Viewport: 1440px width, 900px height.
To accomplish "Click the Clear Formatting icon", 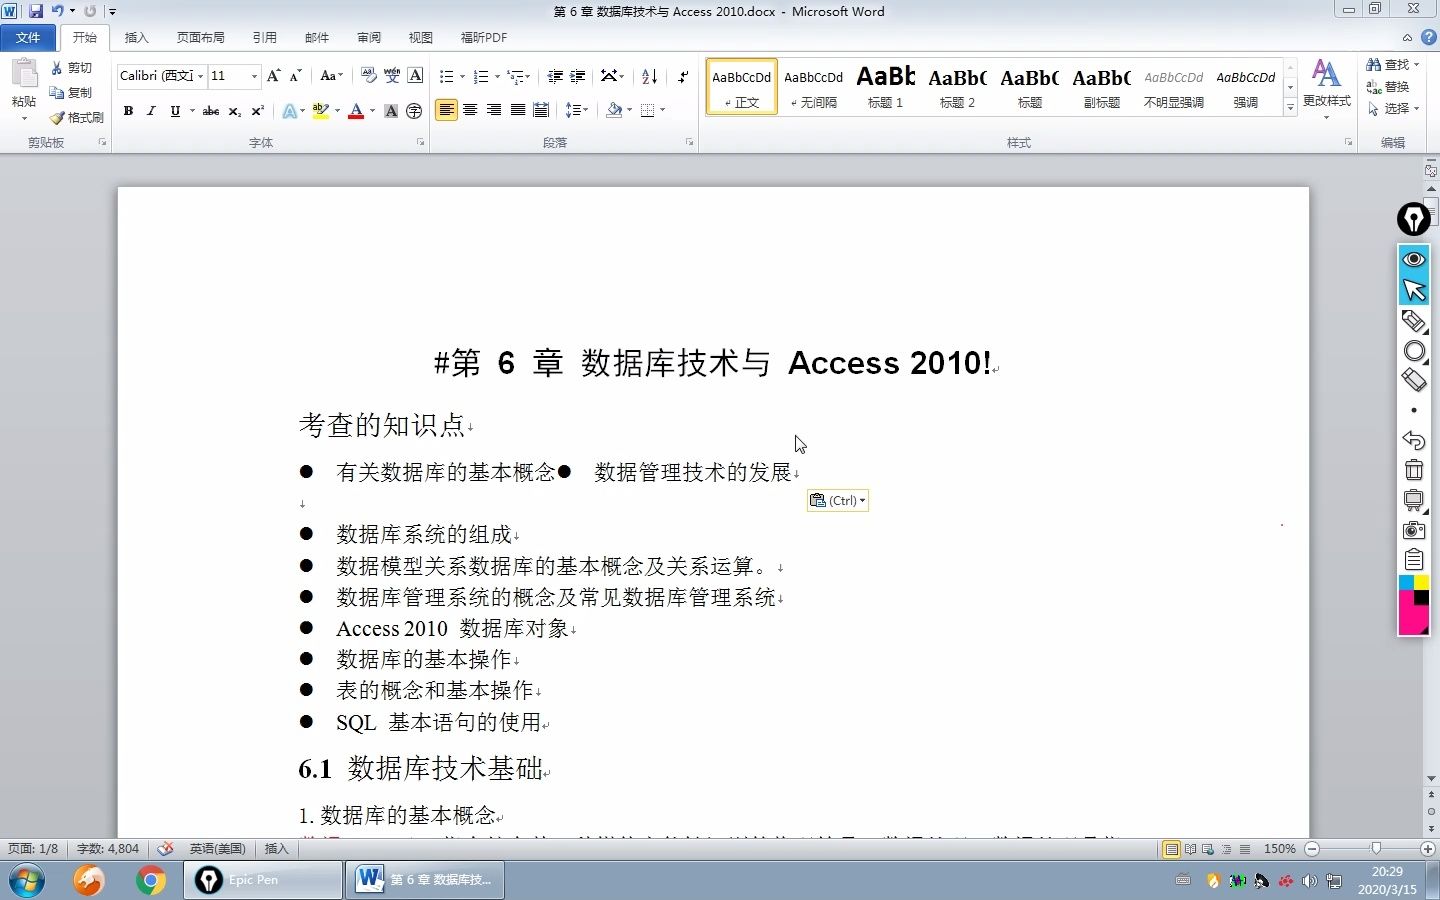I will [x=368, y=76].
